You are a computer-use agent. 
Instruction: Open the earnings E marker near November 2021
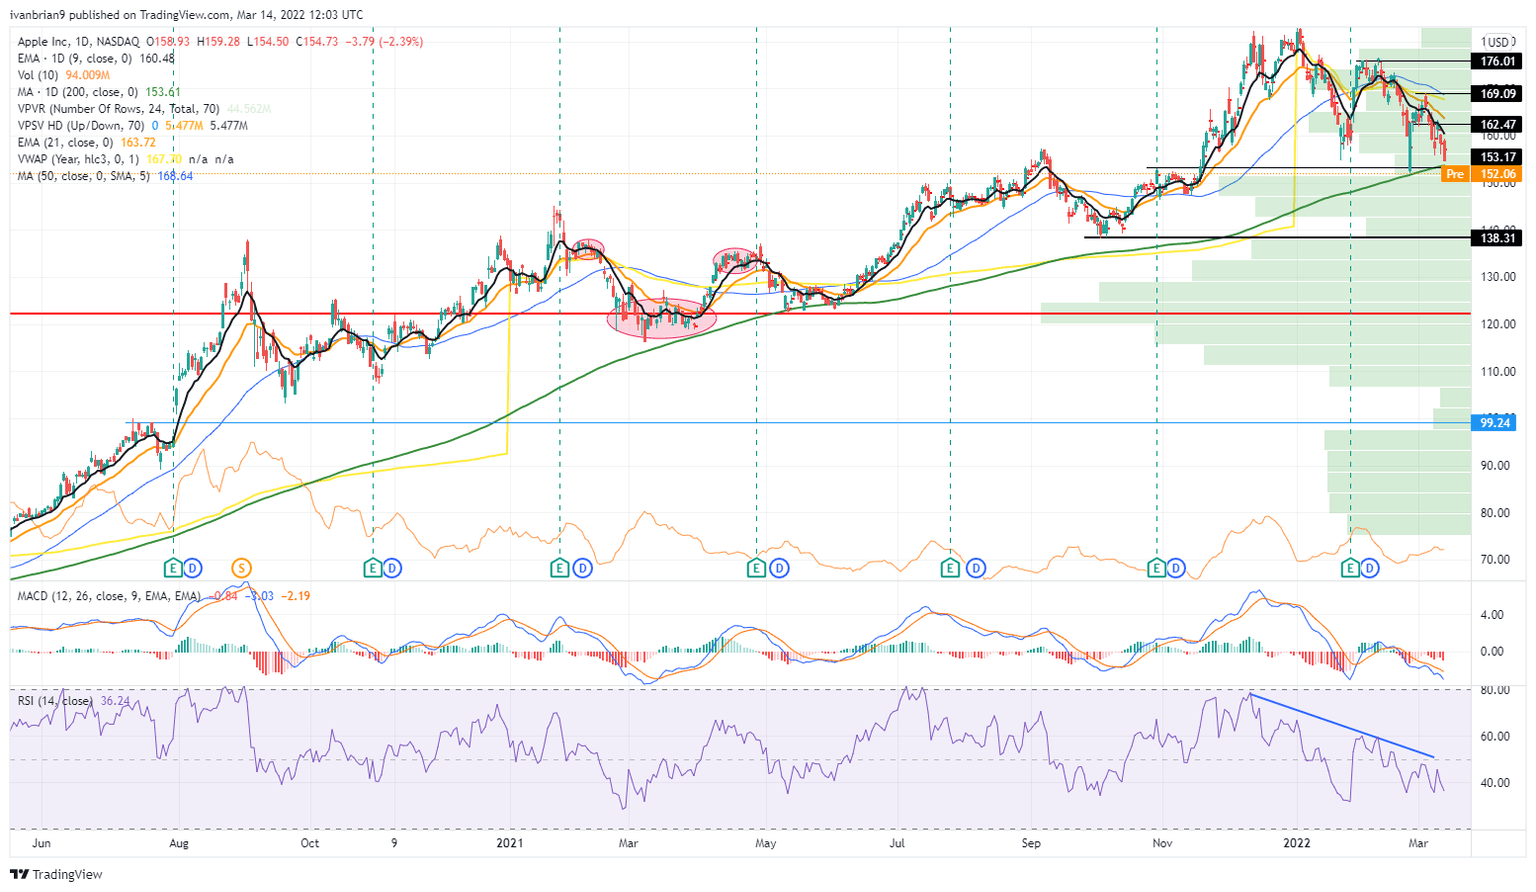click(x=1157, y=568)
